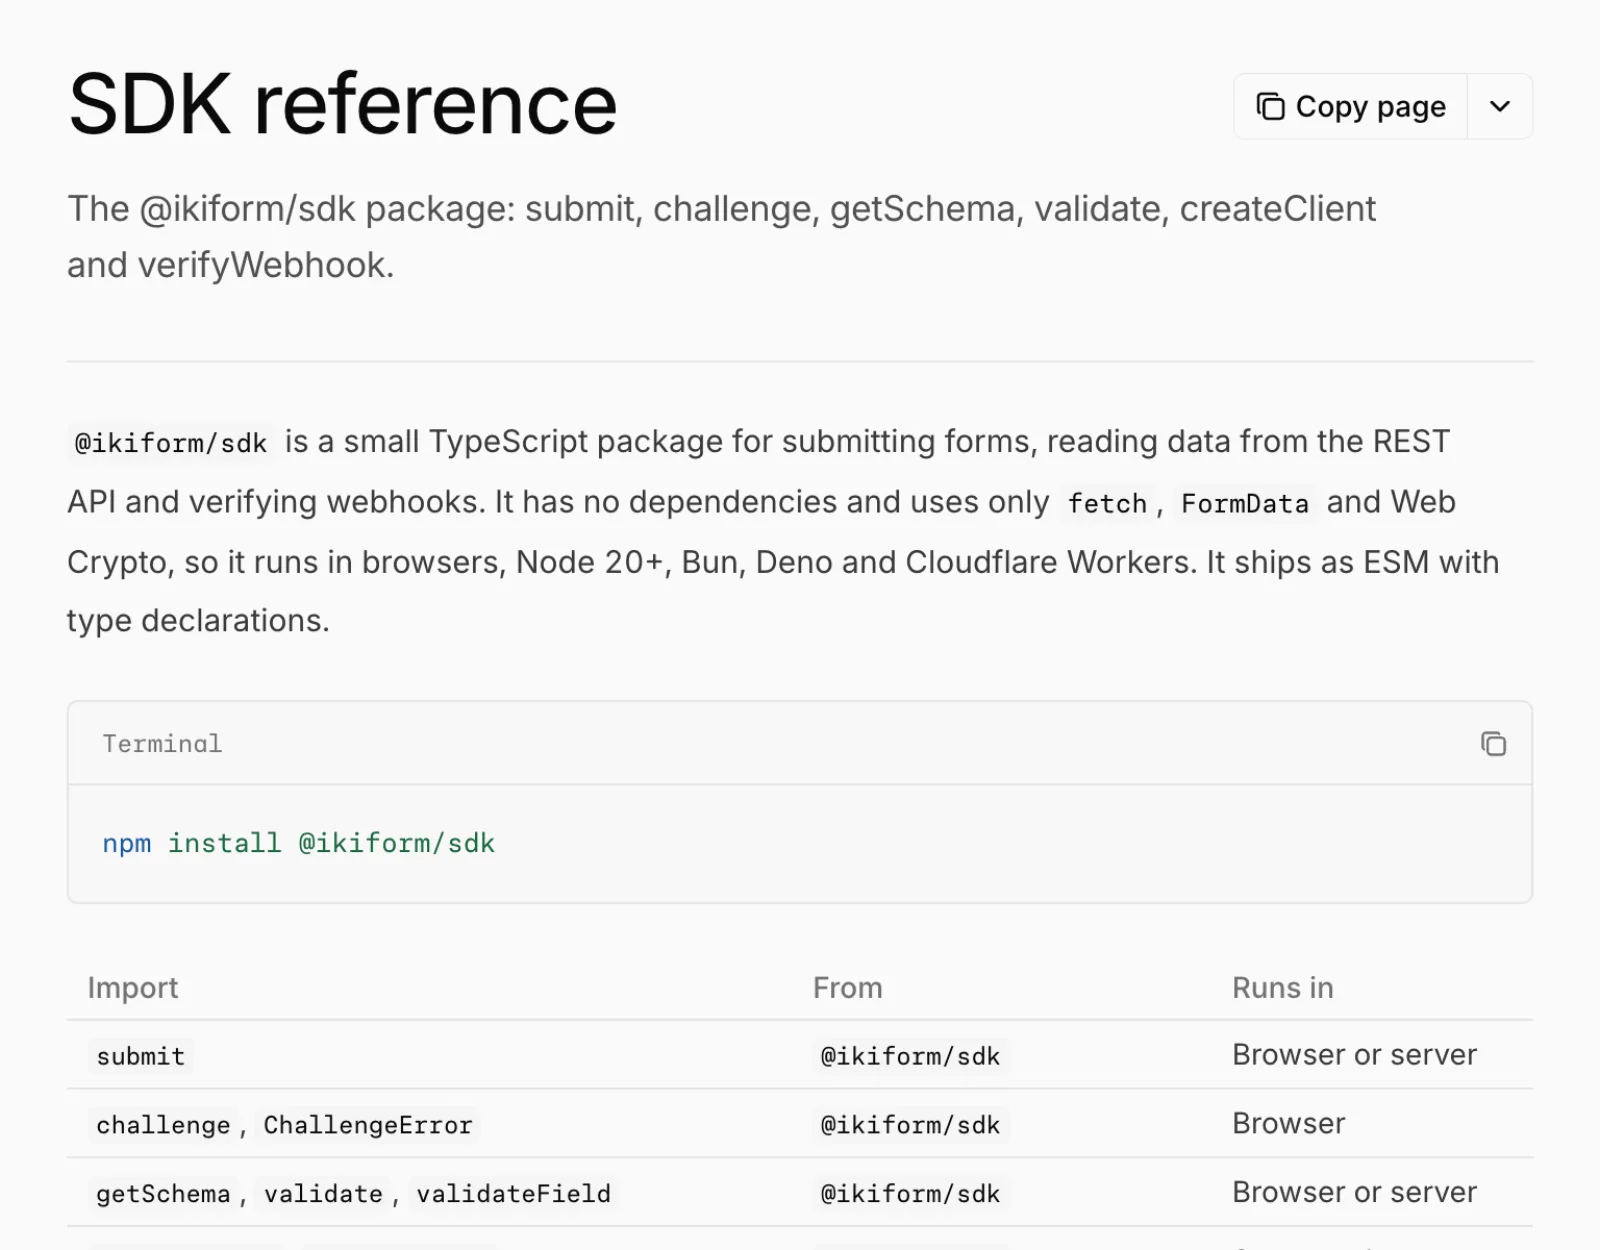This screenshot has height=1250, width=1600.
Task: Click the From column header
Action: point(847,988)
